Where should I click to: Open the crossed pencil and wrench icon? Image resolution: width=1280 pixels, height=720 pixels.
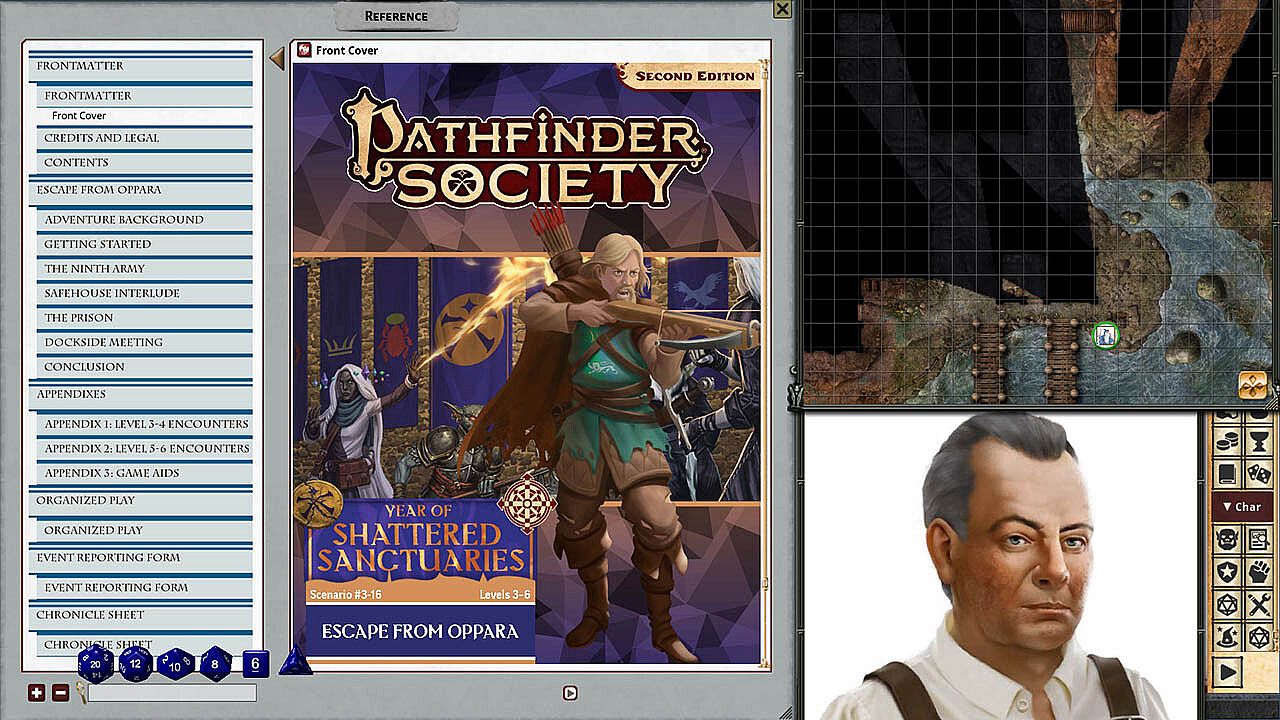pos(1260,604)
